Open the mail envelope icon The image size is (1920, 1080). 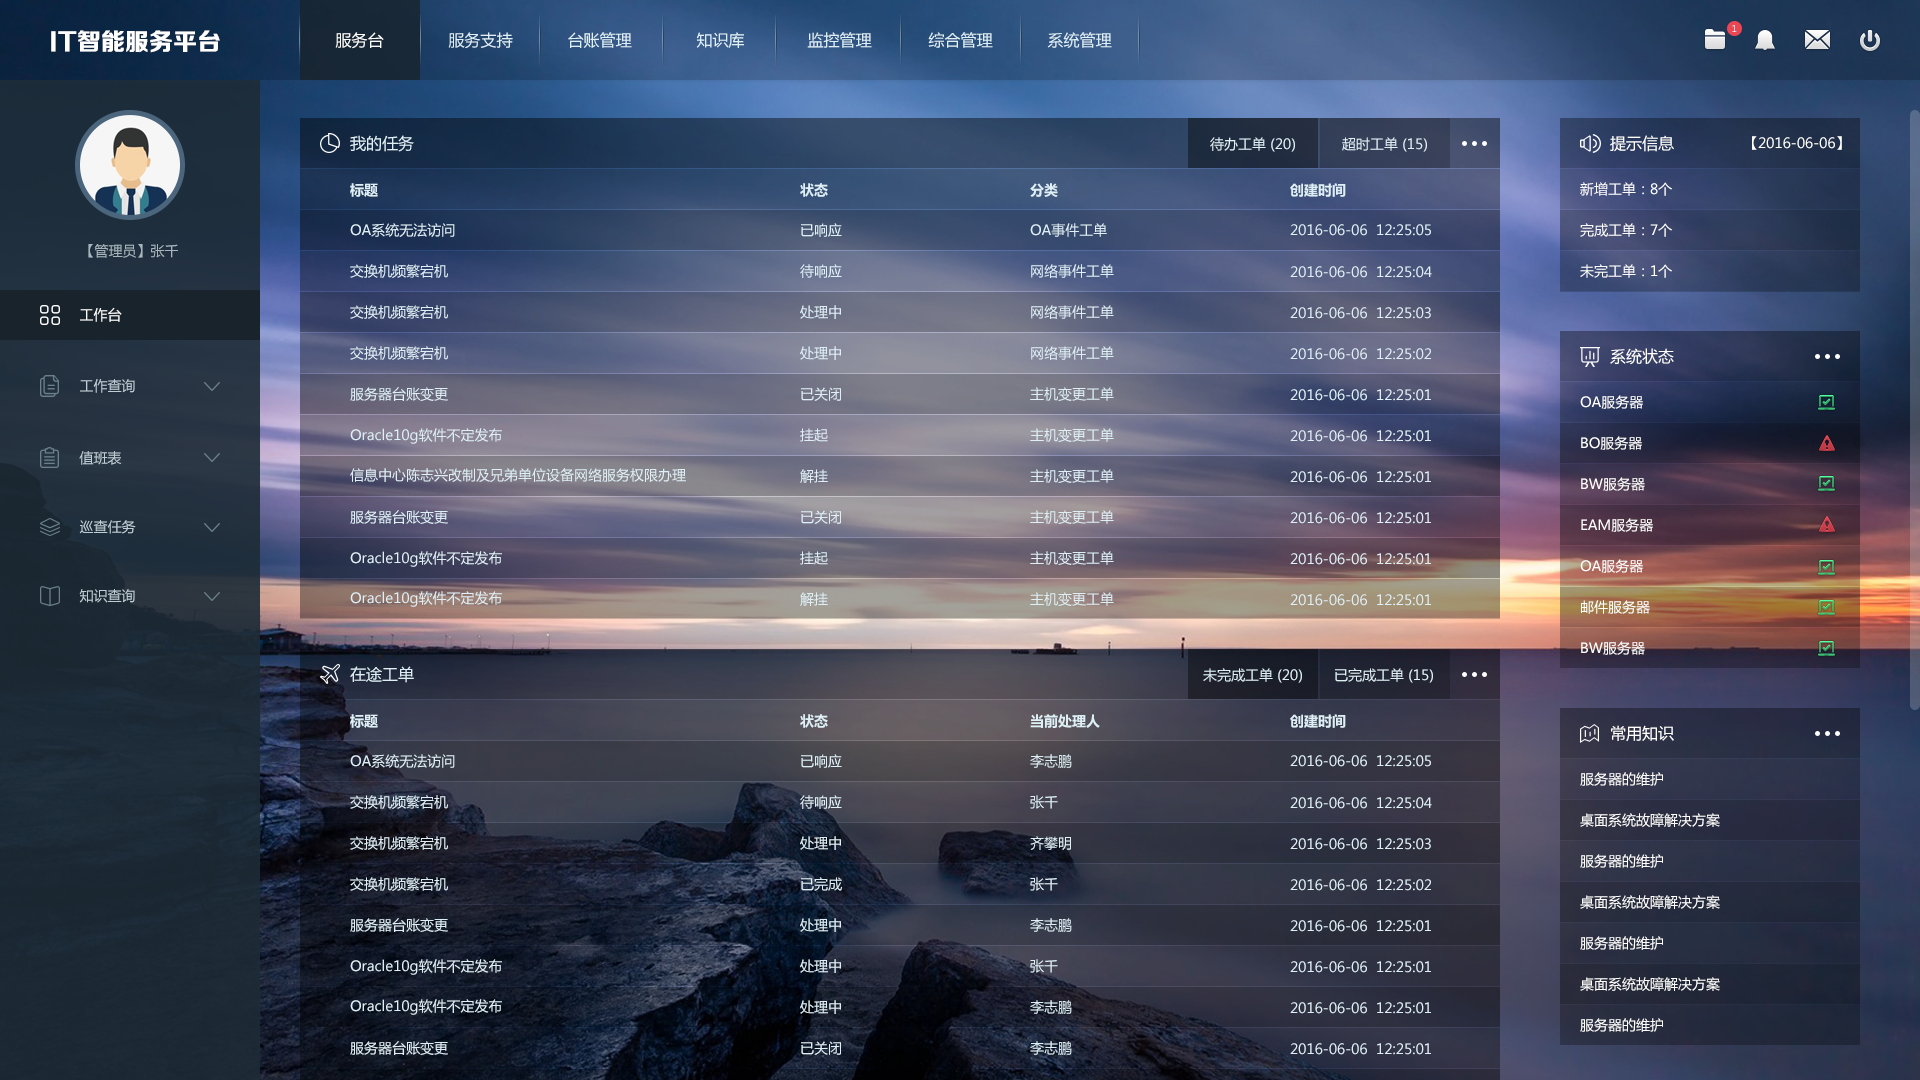click(1817, 40)
